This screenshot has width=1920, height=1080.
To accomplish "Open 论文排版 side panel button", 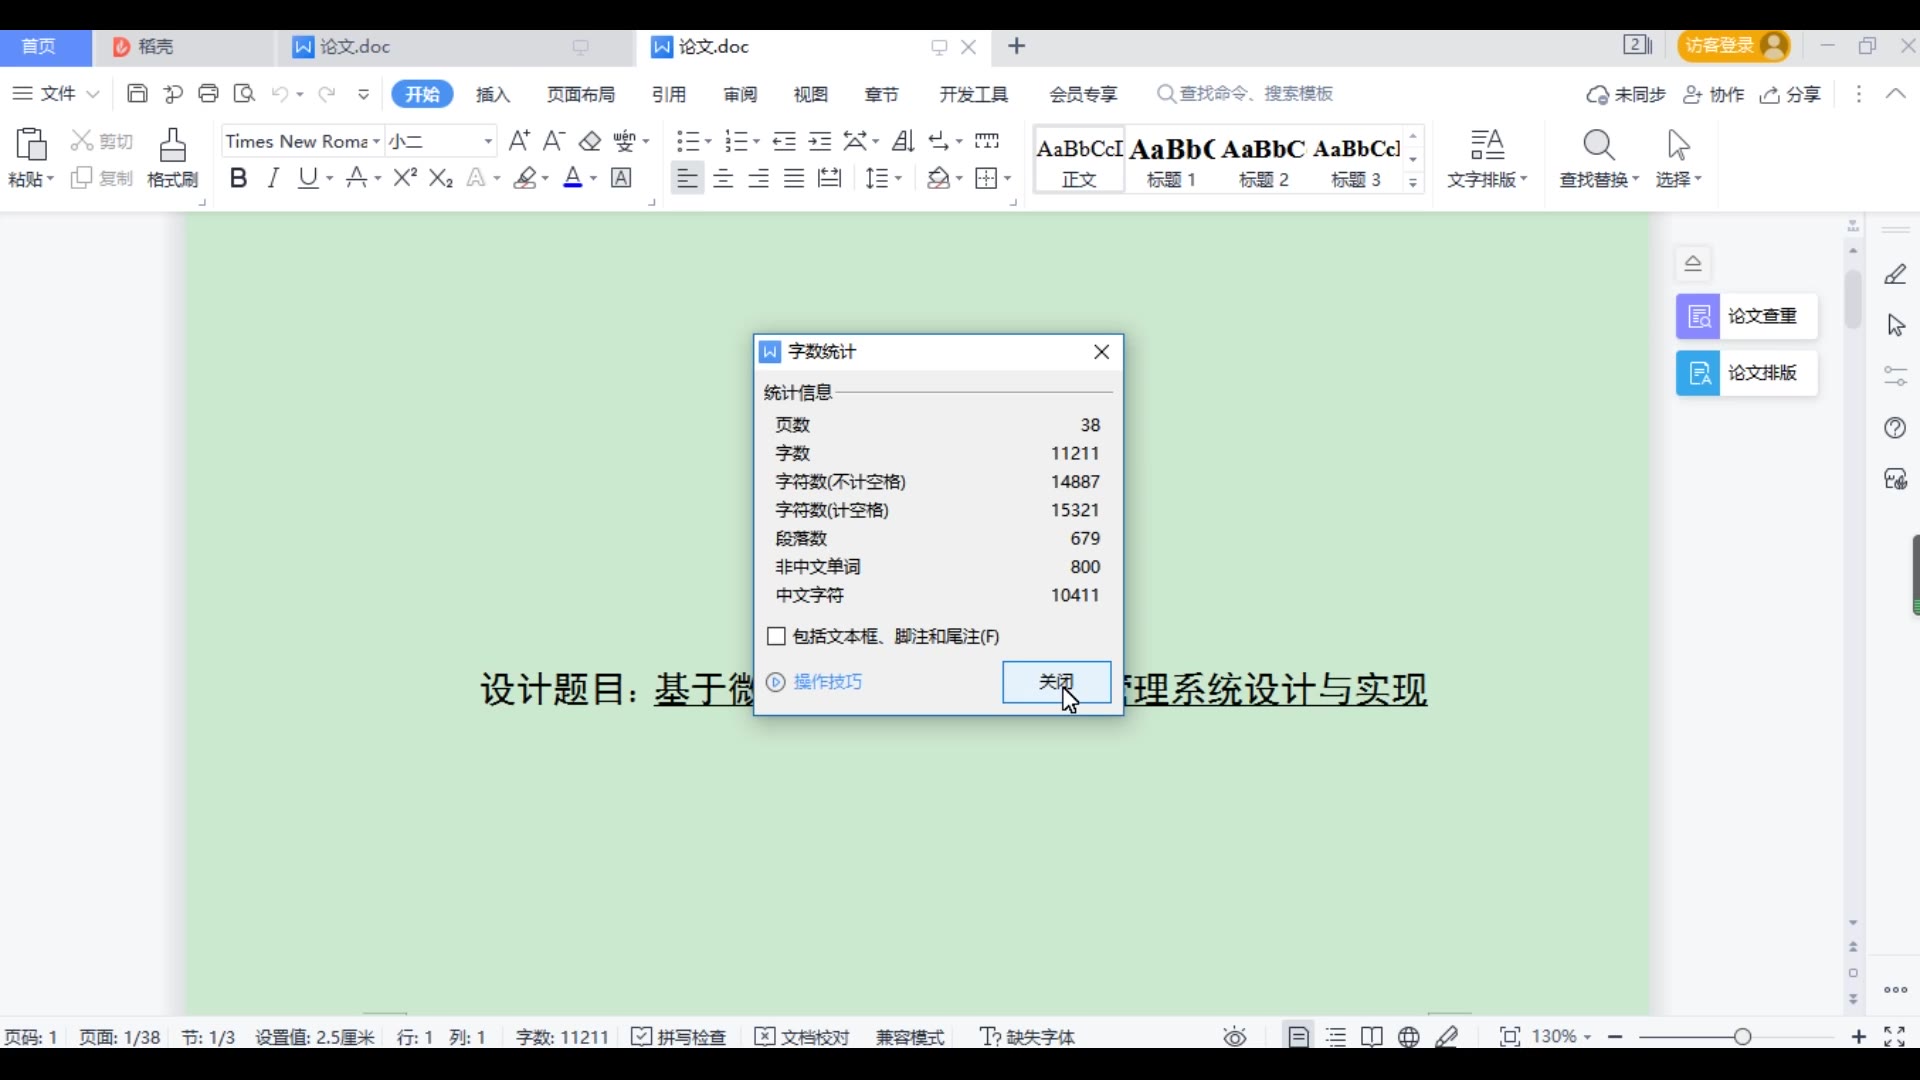I will (1746, 373).
